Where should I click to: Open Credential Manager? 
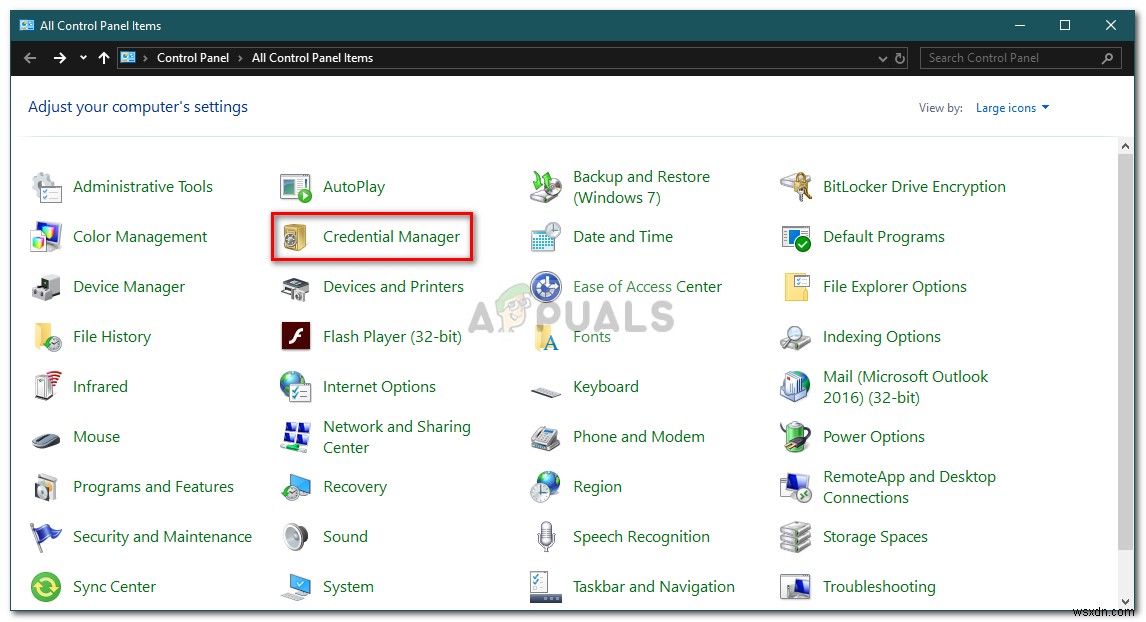click(390, 237)
